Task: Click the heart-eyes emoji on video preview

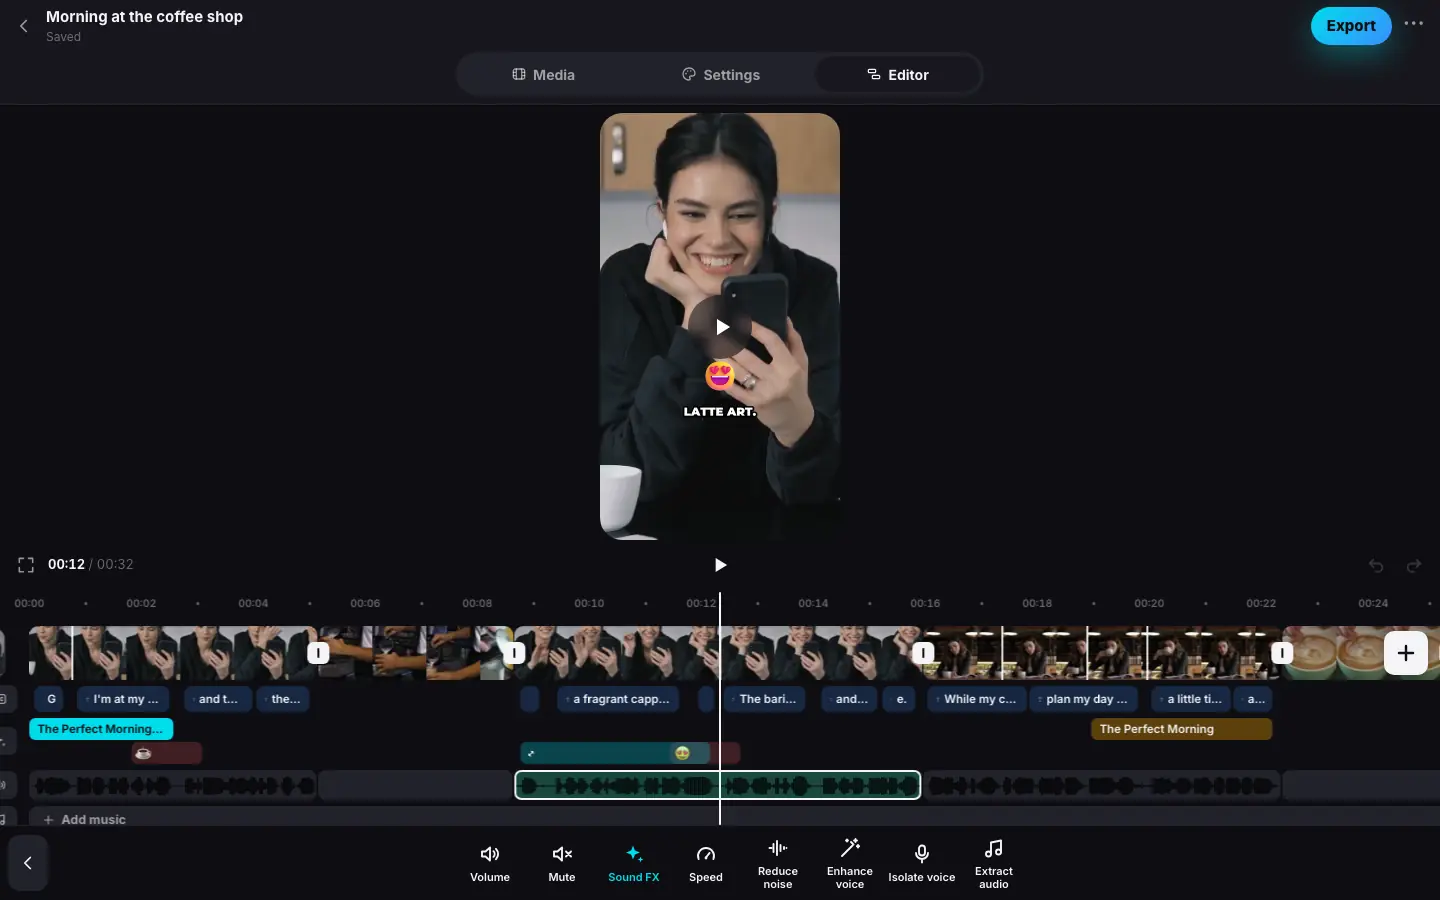Action: (720, 376)
